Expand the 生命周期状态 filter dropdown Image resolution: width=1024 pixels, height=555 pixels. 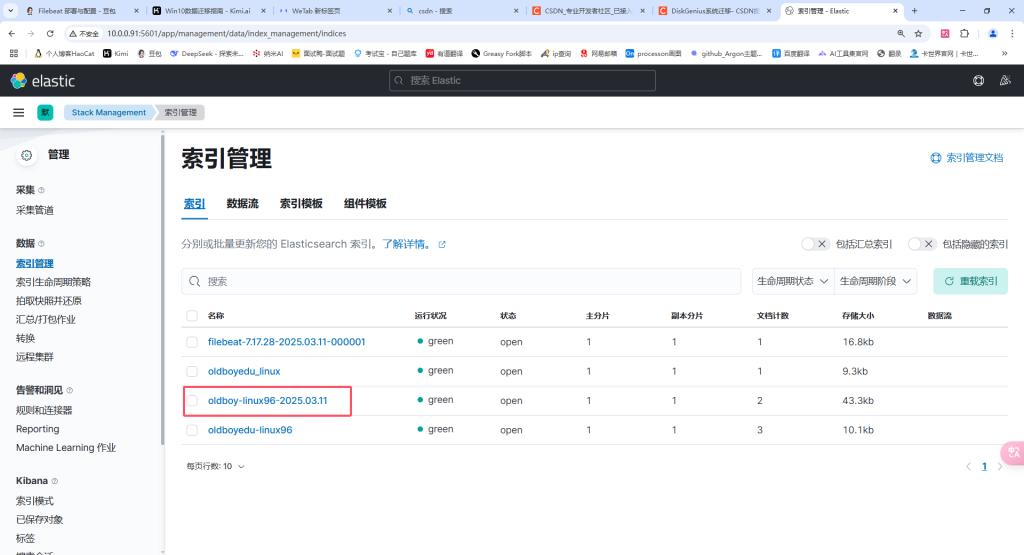792,282
